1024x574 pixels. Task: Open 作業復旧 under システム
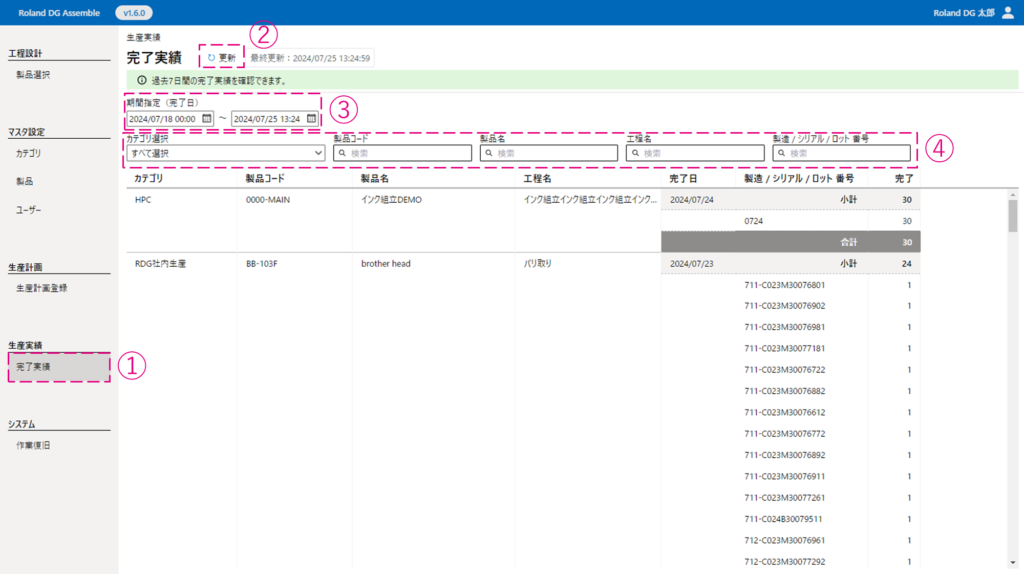(x=33, y=445)
